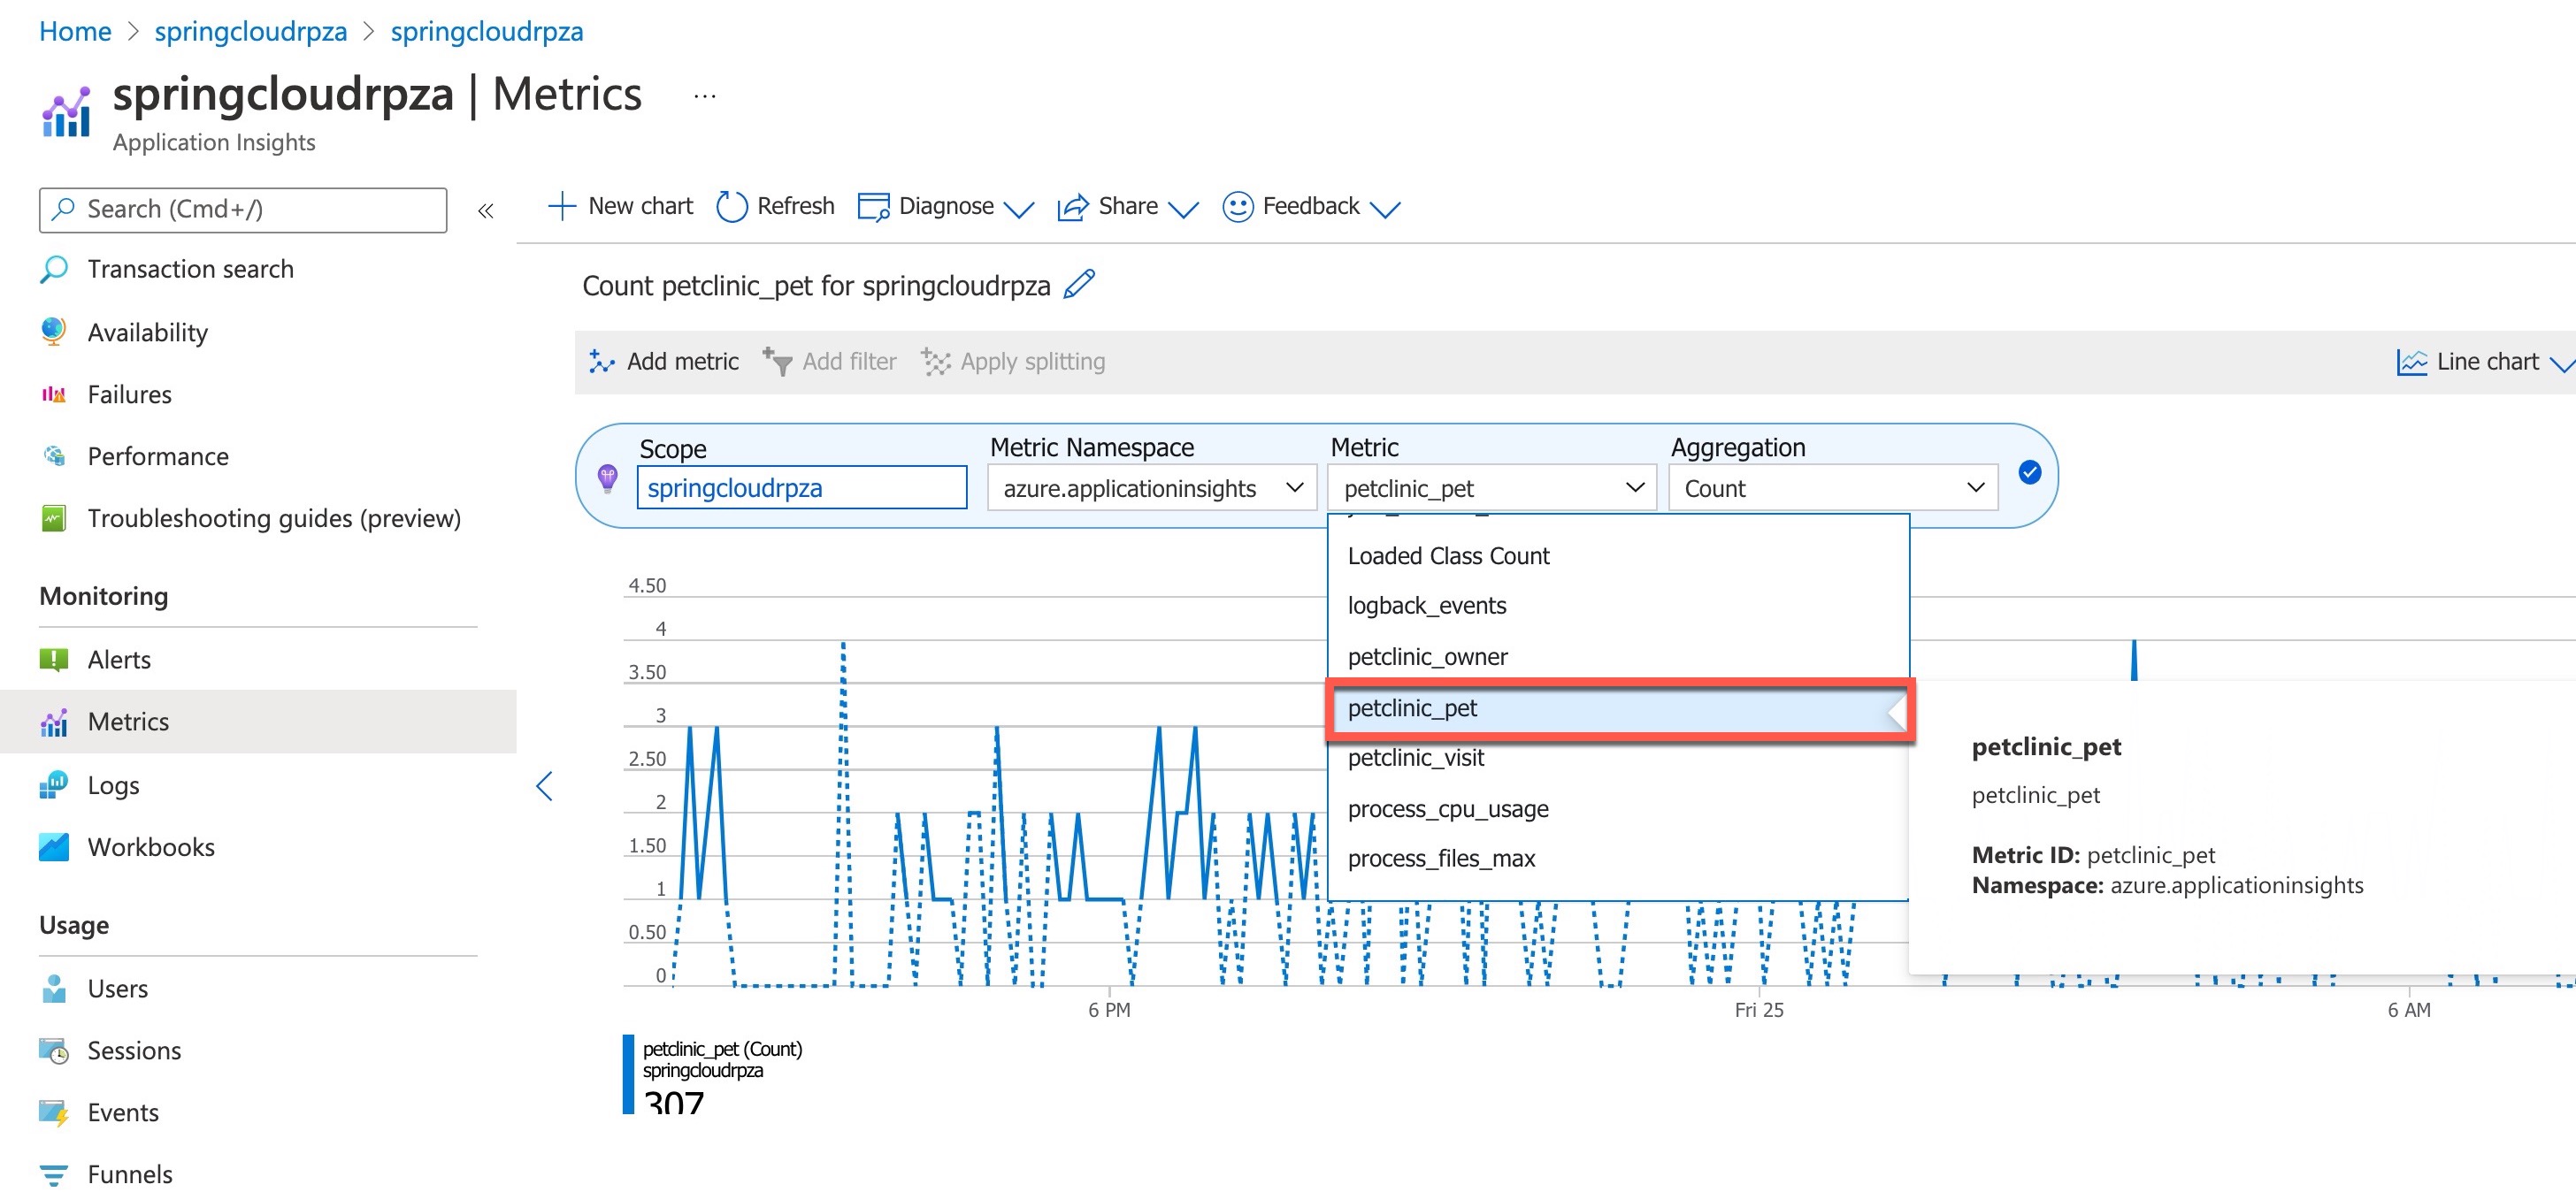Viewport: 2576px width, 1192px height.
Task: Click the blue petclinic_pet legend color bar
Action: point(628,1073)
